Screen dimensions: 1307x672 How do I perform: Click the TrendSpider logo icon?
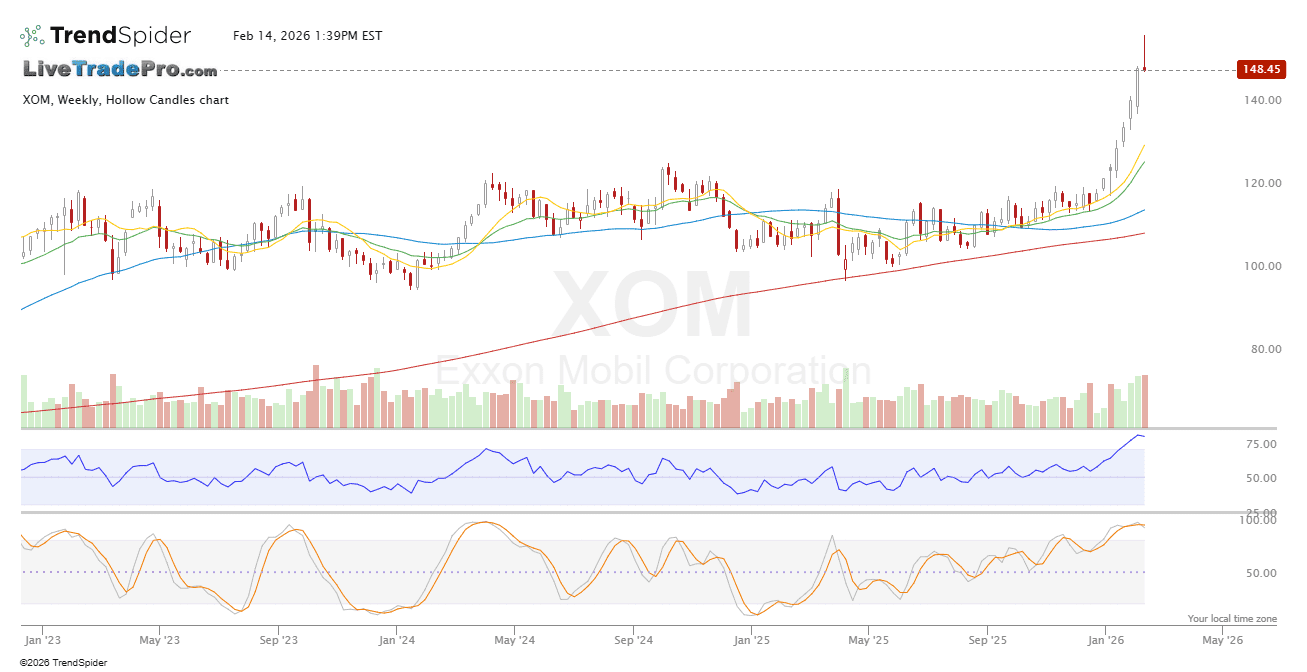click(32, 36)
